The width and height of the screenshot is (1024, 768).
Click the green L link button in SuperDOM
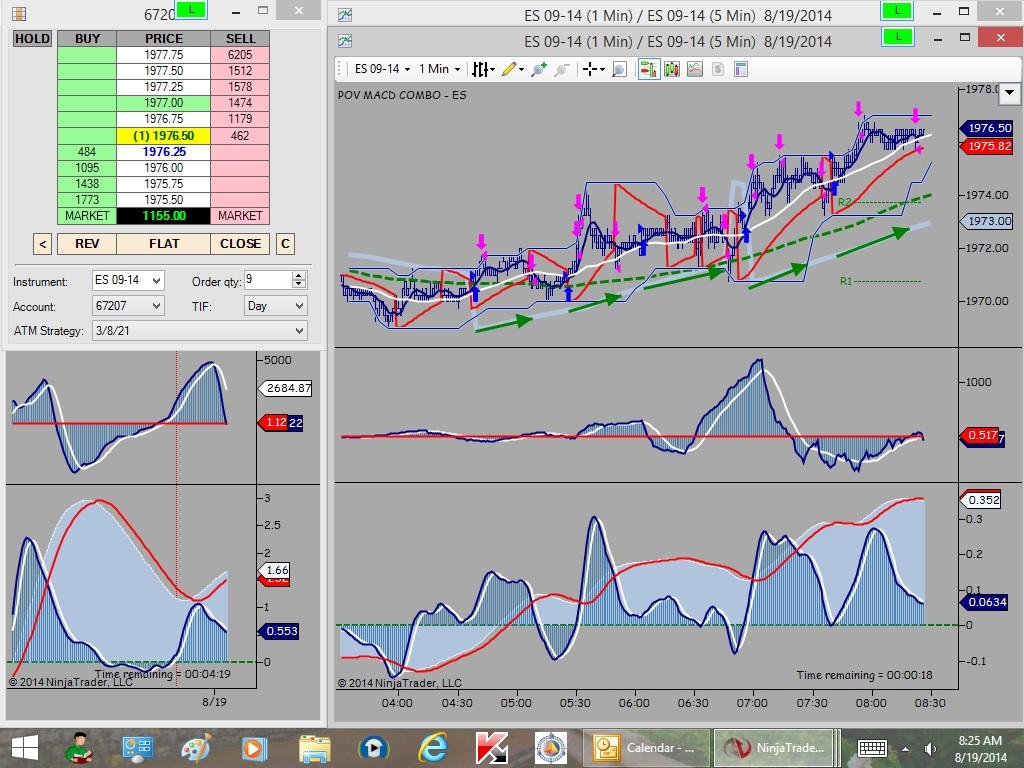pyautogui.click(x=192, y=10)
